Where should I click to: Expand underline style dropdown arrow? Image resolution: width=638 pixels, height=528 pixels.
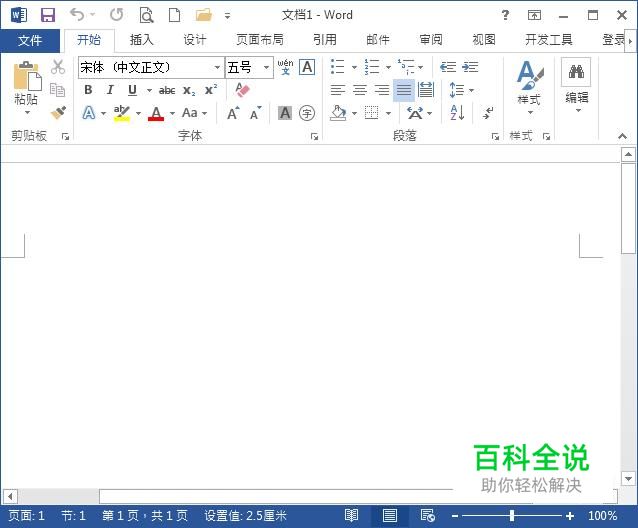149,90
